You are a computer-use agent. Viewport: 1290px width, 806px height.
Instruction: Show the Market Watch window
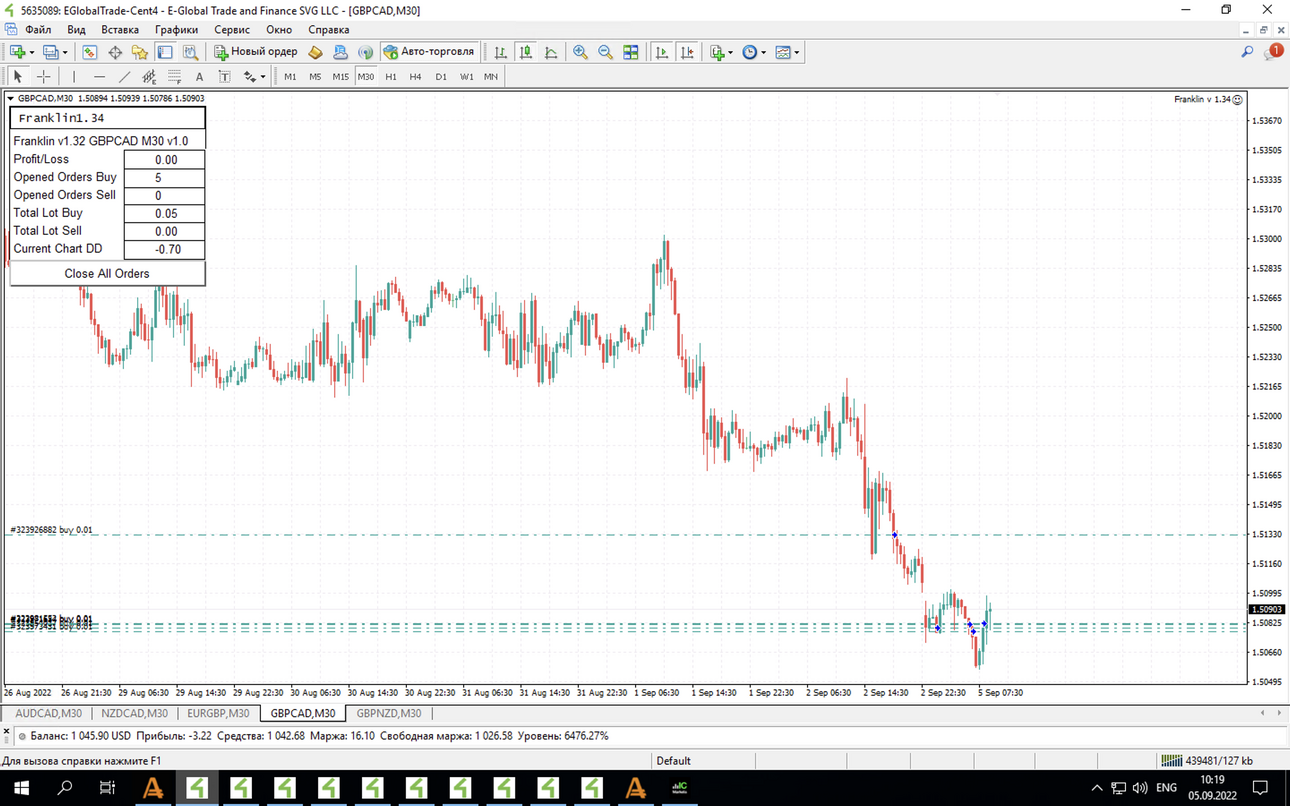(90, 52)
